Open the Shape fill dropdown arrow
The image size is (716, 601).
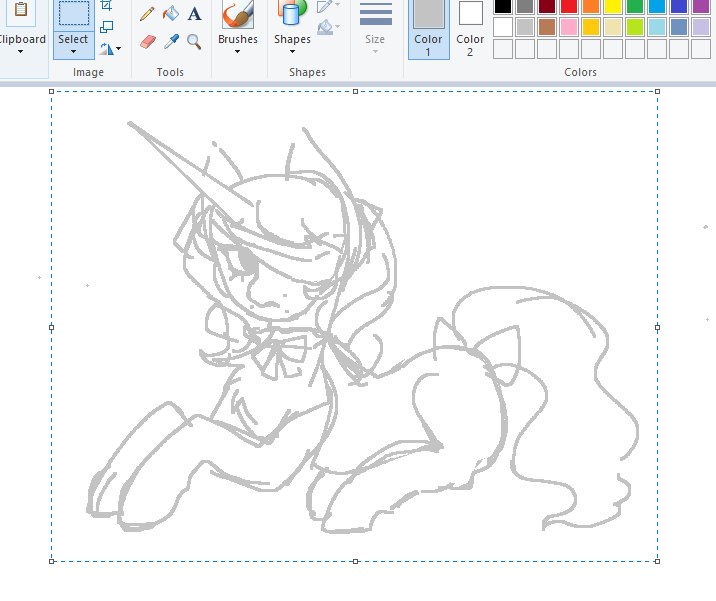click(337, 27)
